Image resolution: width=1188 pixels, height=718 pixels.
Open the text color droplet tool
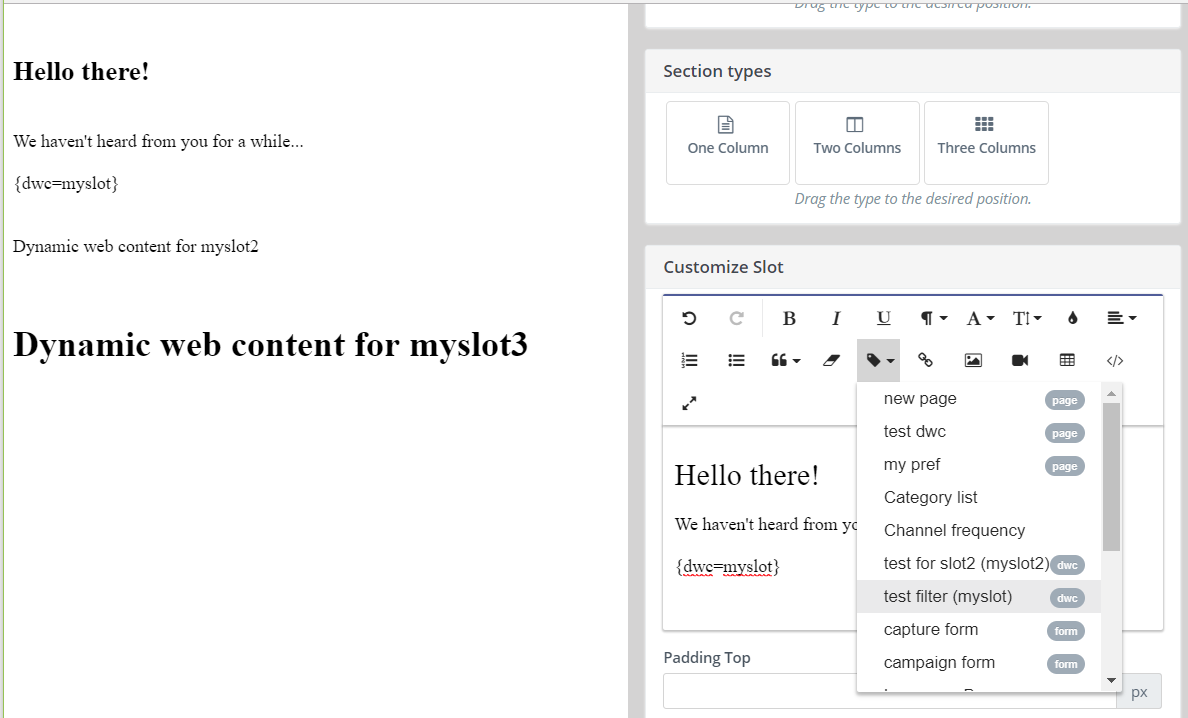(1073, 319)
